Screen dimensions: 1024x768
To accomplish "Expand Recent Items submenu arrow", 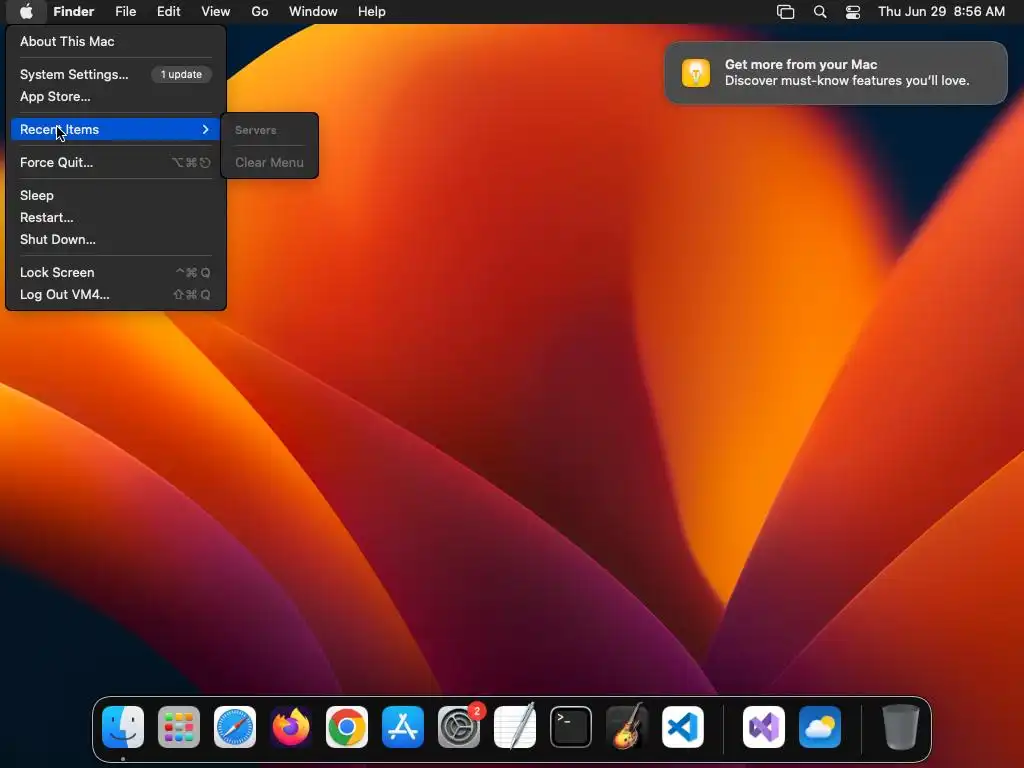I will click(x=206, y=129).
